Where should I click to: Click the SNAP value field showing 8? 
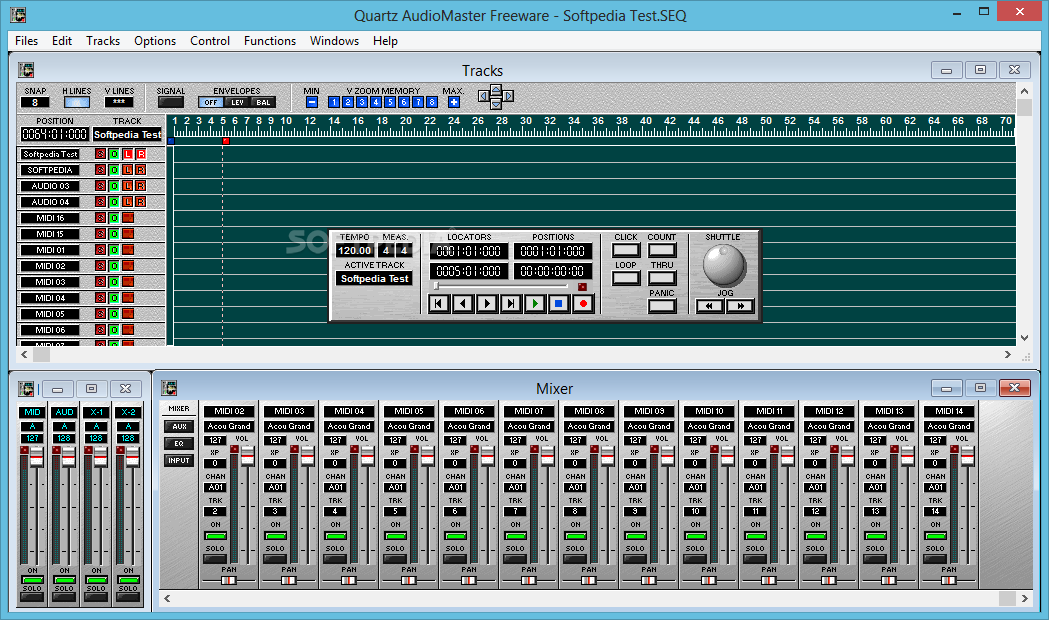35,102
